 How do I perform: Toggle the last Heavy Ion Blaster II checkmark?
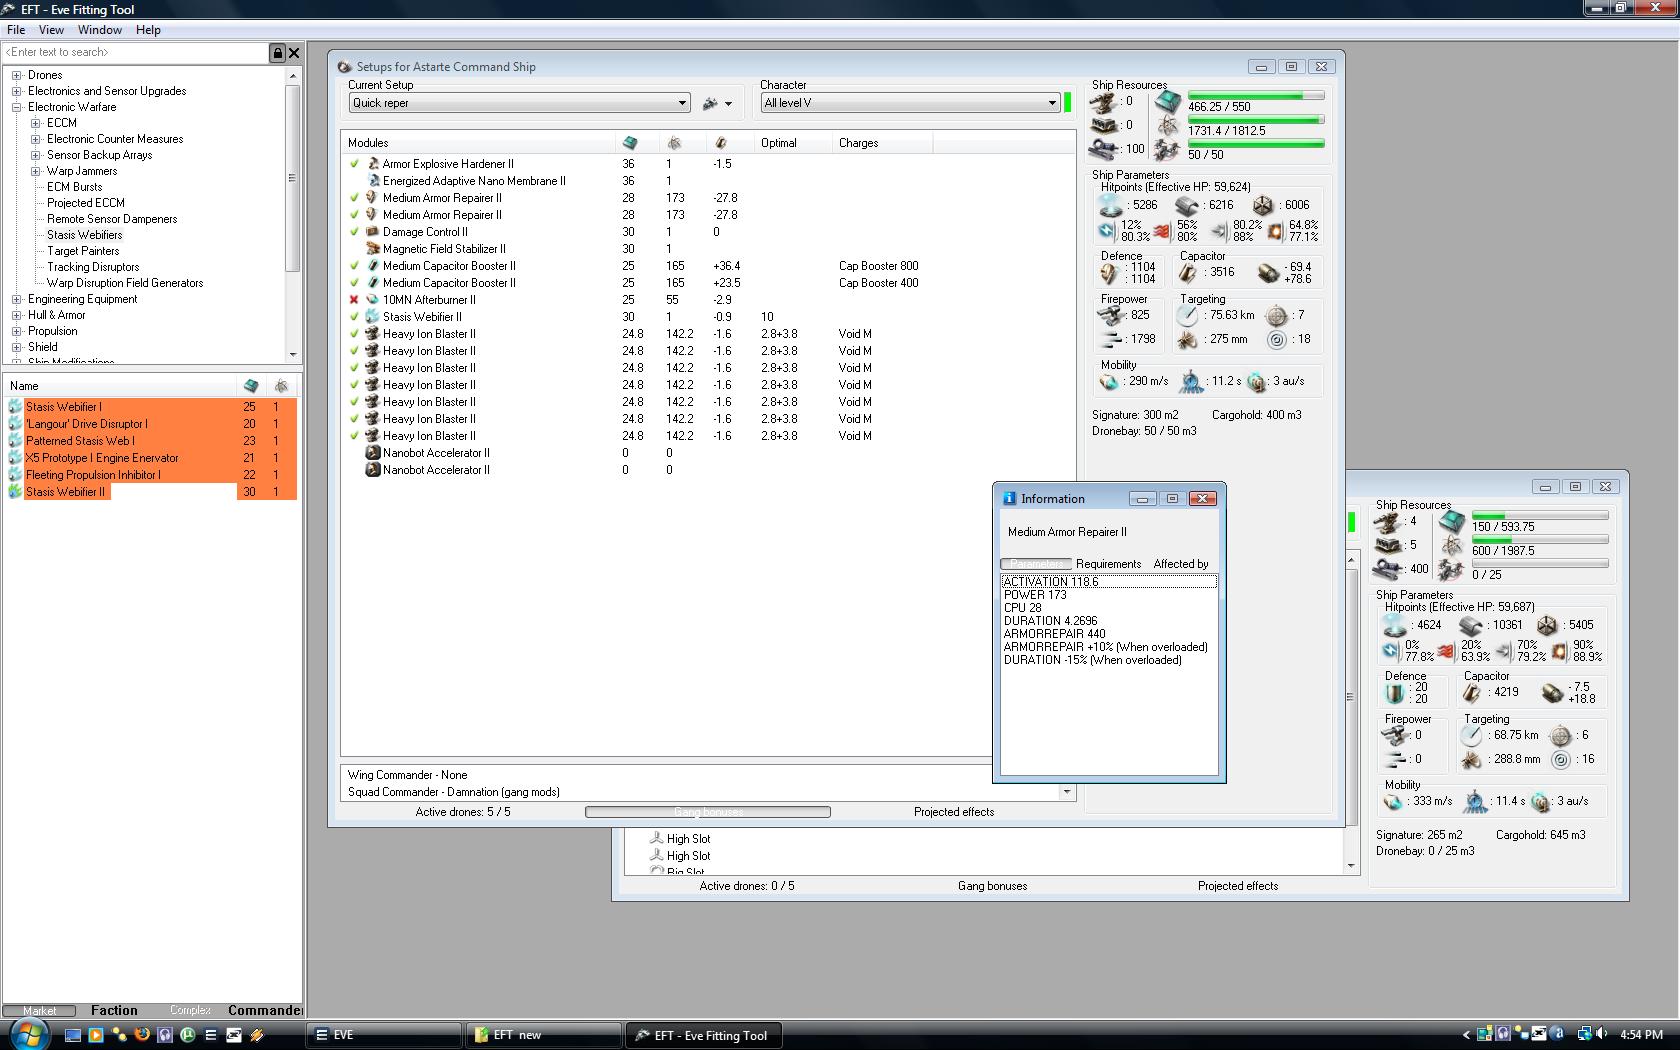pos(354,436)
